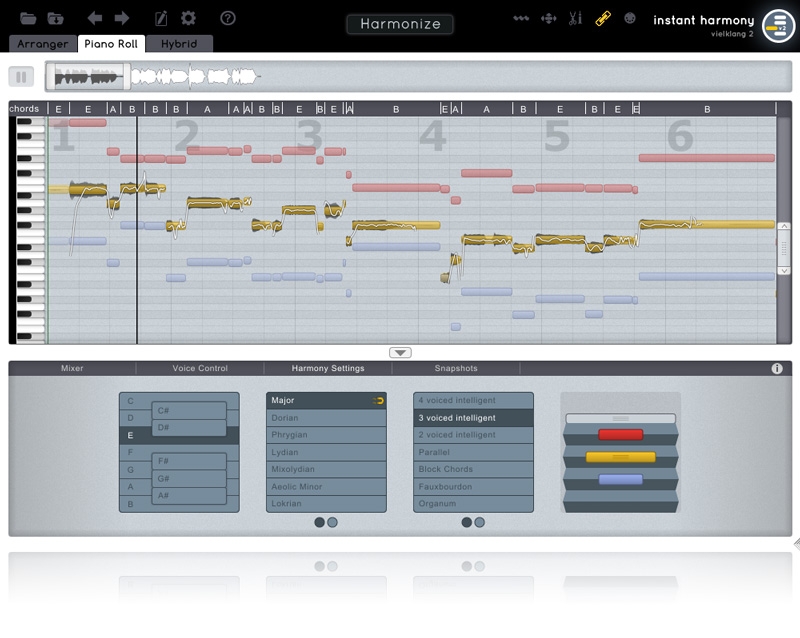The width and height of the screenshot is (800, 638).
Task: Click the open file folder icon
Action: [28, 18]
